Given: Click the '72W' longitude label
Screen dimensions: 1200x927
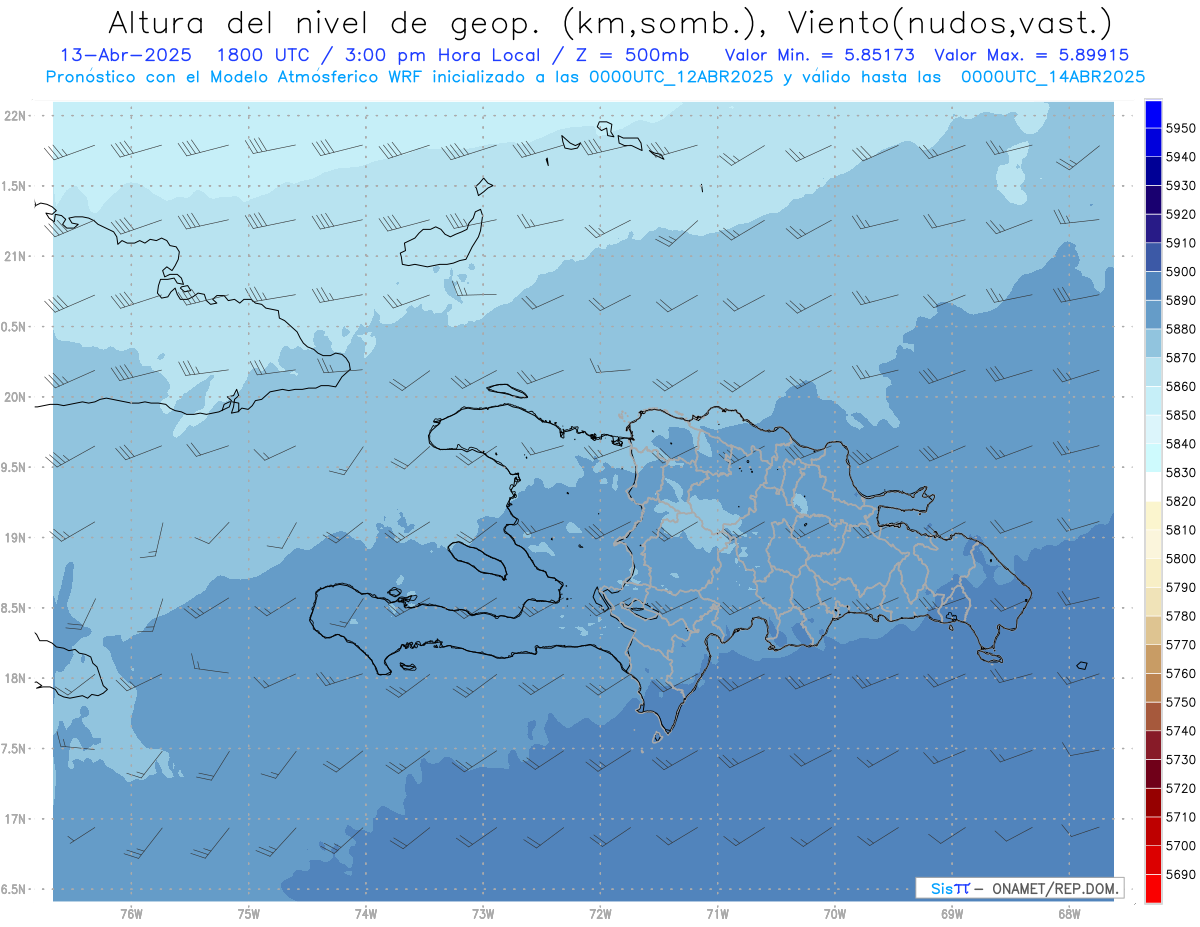Looking at the screenshot, I should point(600,914).
